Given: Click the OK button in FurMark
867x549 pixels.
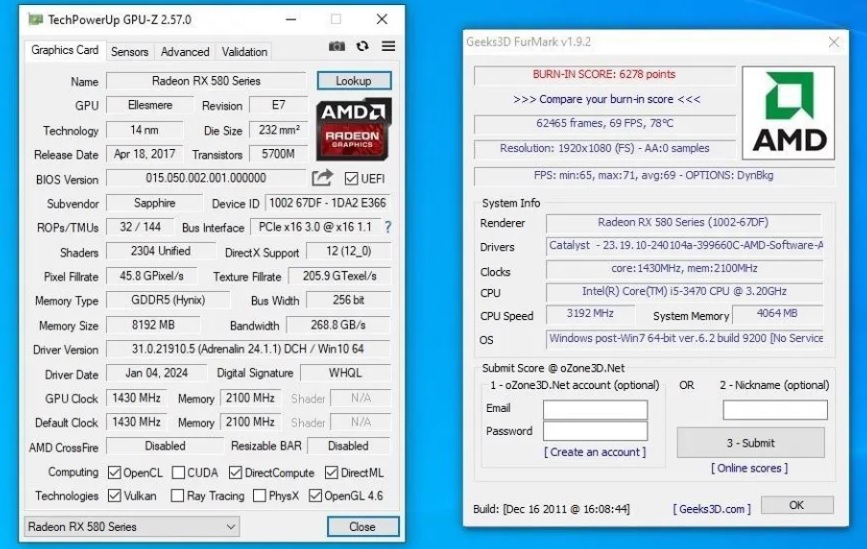Looking at the screenshot, I should click(797, 505).
